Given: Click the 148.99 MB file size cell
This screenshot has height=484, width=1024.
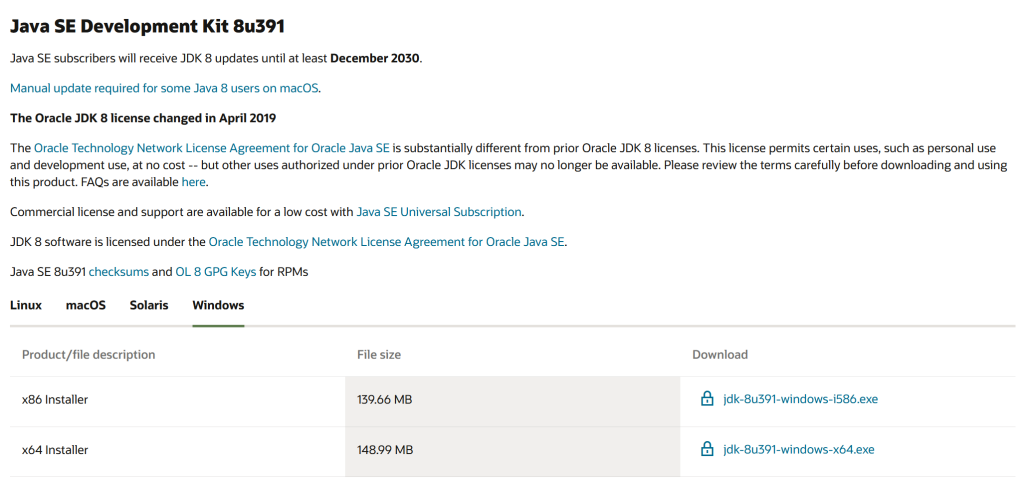Looking at the screenshot, I should pos(385,449).
